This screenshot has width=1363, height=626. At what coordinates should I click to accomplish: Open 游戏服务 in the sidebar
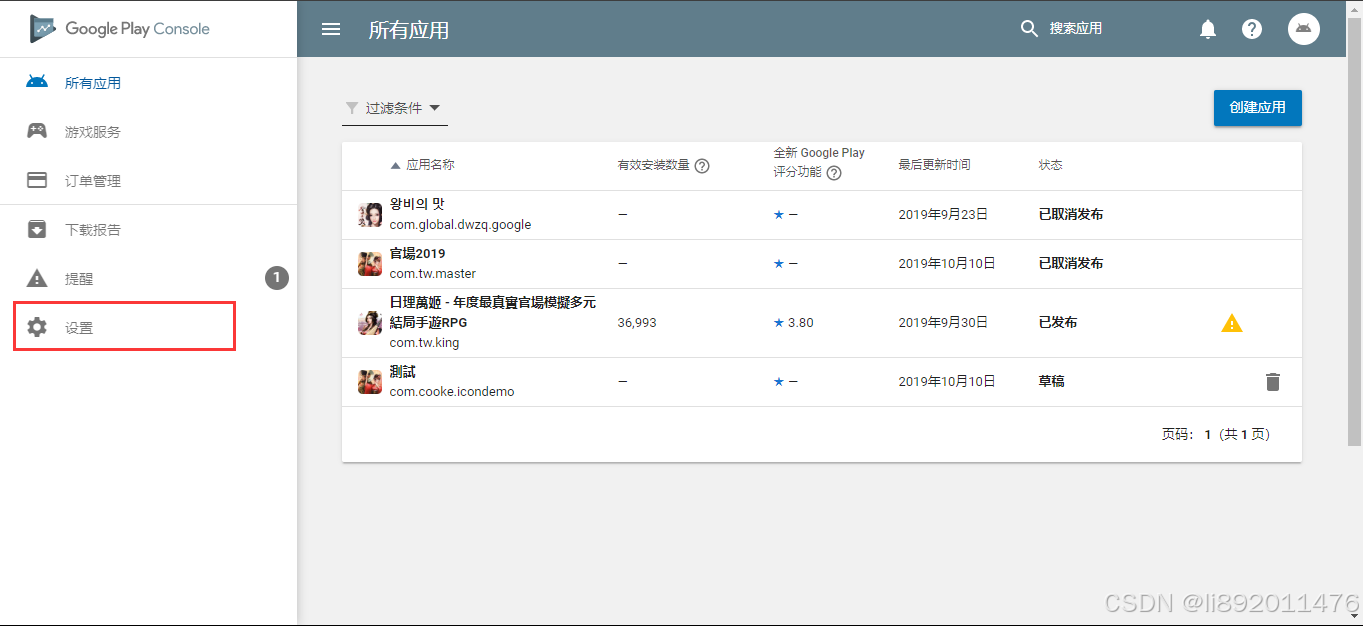[x=93, y=132]
